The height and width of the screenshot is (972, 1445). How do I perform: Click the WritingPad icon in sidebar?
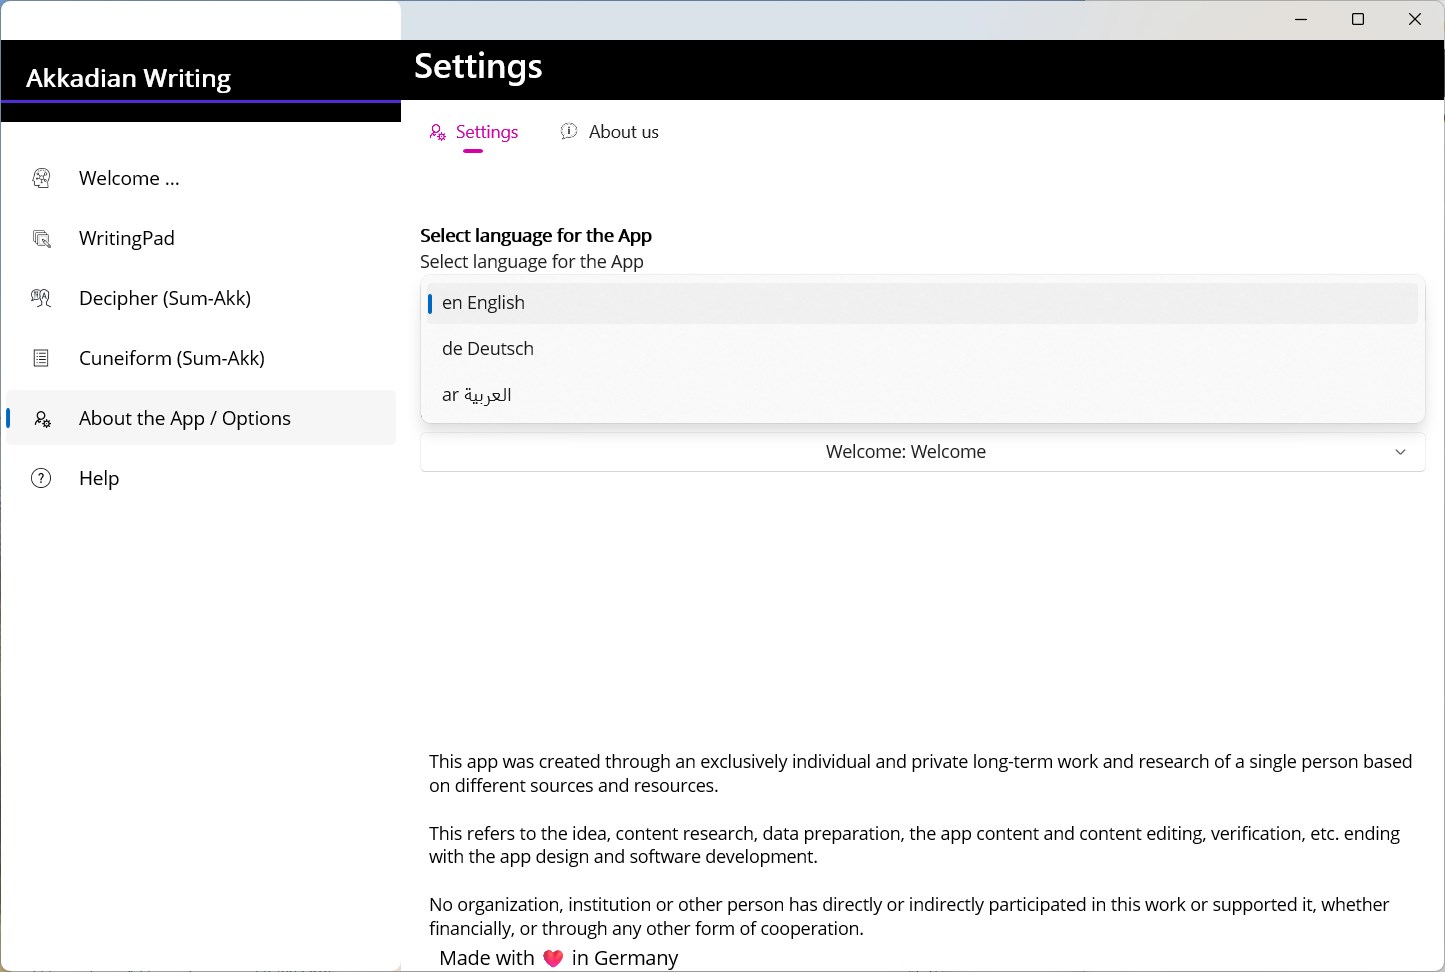[41, 238]
